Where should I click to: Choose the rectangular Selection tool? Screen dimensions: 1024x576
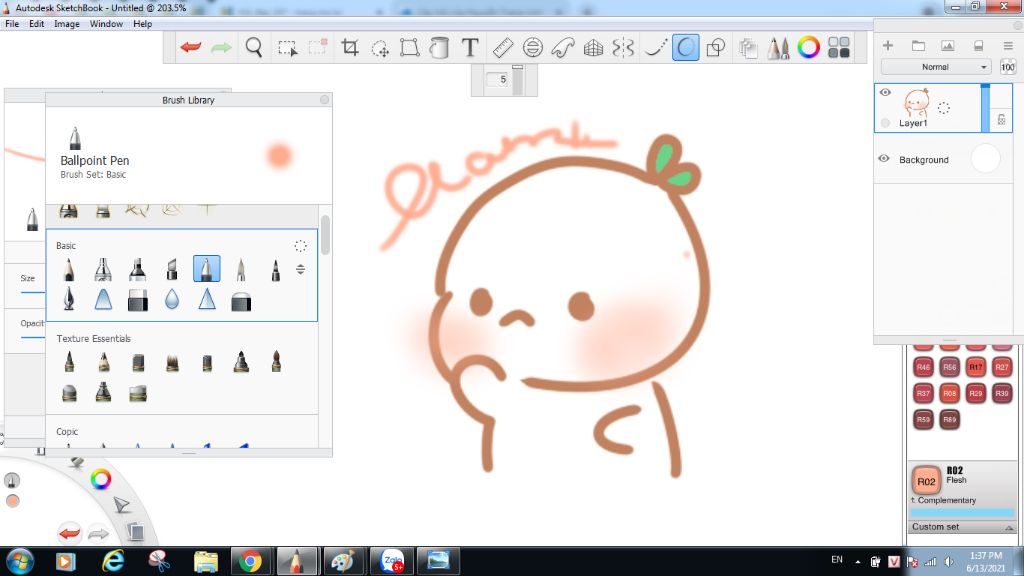(x=287, y=48)
